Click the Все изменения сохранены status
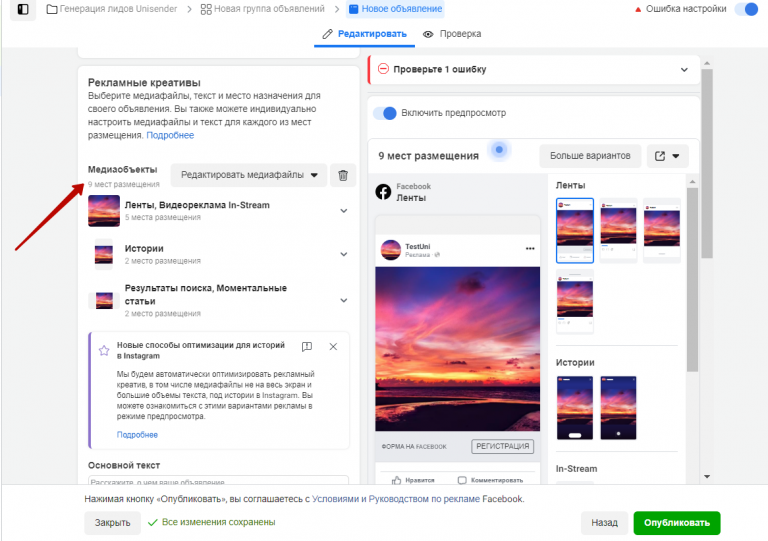The image size is (768, 541). pyautogui.click(x=212, y=522)
